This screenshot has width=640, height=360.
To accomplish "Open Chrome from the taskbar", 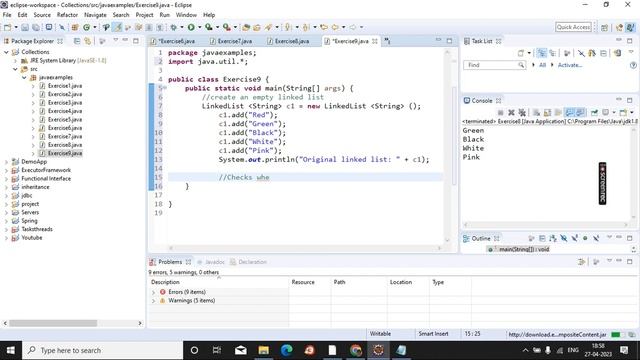I will click(x=356, y=350).
